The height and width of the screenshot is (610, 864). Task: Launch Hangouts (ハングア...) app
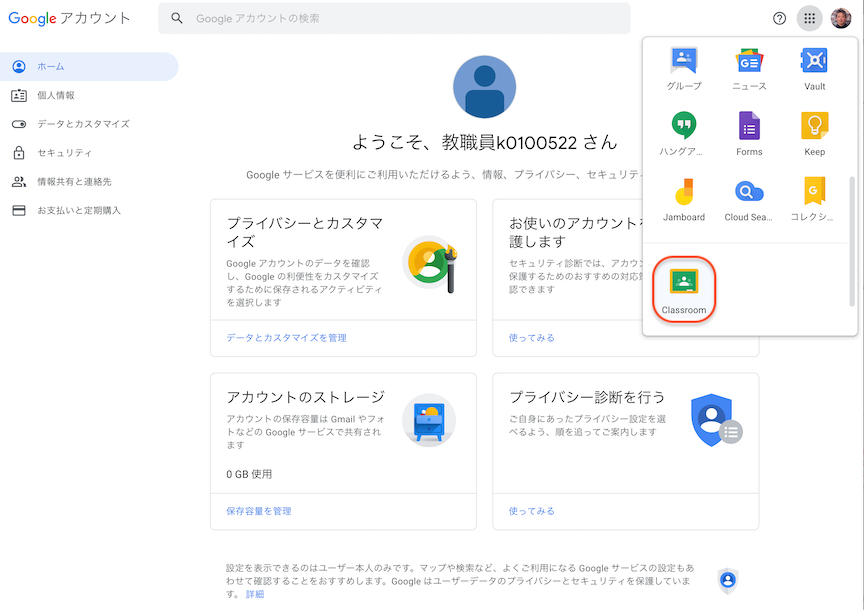tap(684, 134)
